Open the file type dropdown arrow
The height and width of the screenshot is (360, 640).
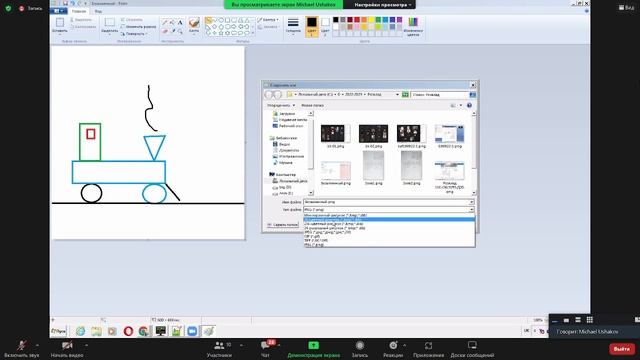pos(471,209)
